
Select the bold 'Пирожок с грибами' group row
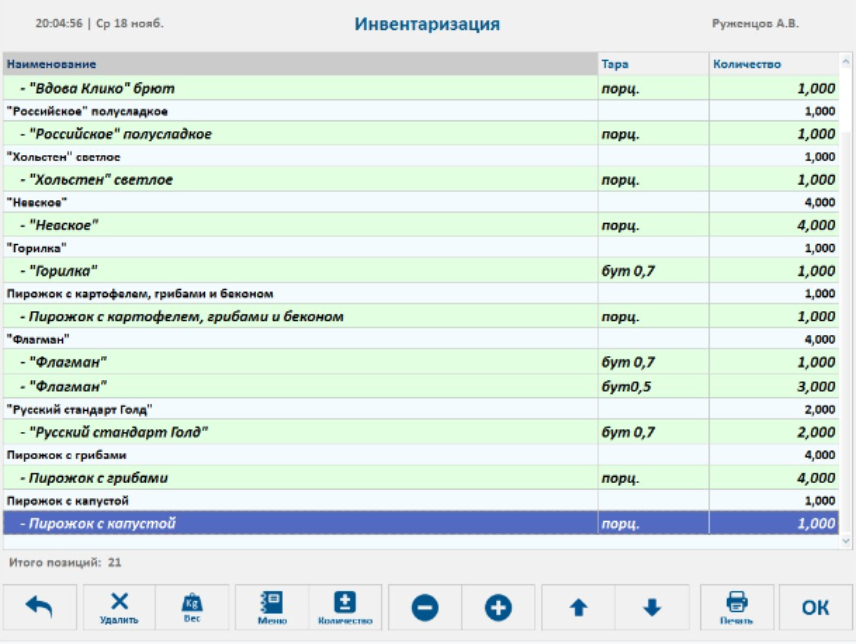pos(421,455)
